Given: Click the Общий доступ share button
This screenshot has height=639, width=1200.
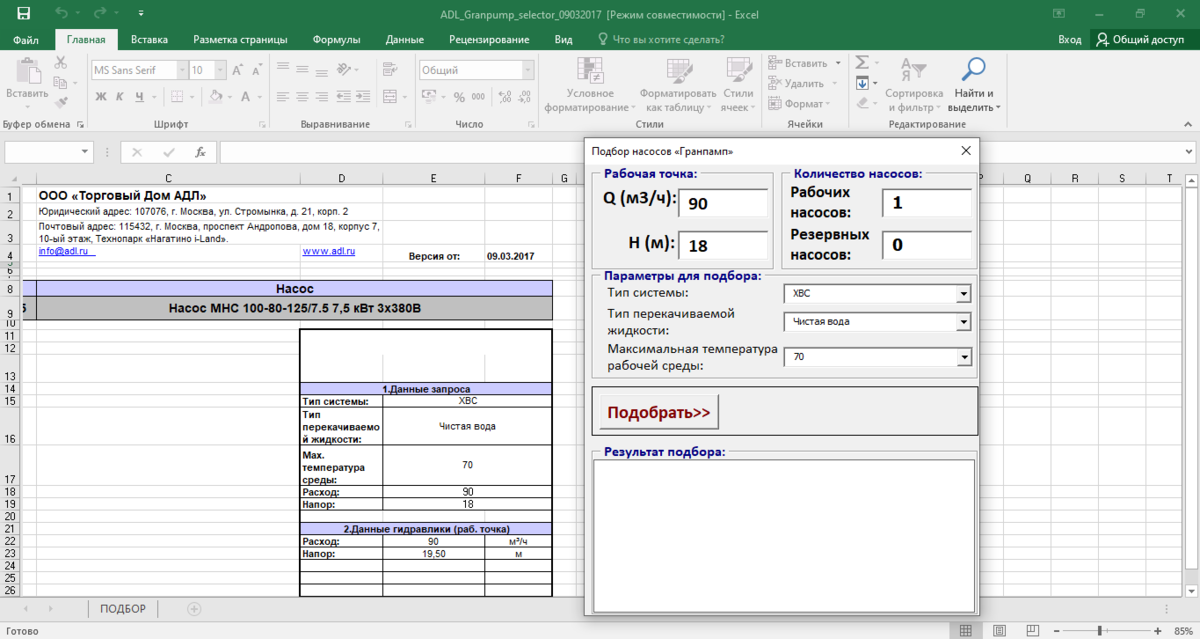Looking at the screenshot, I should [1139, 40].
